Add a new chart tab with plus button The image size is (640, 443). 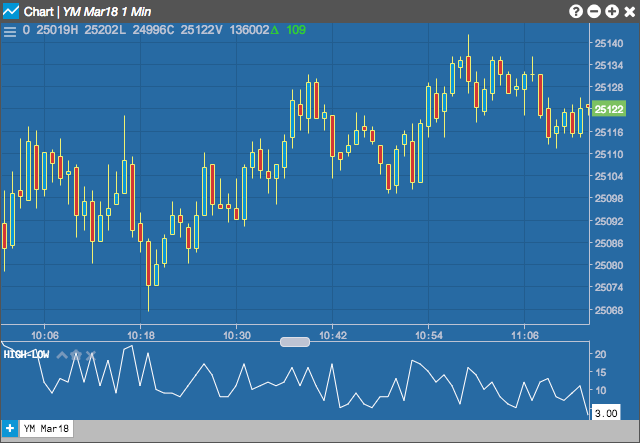click(x=10, y=429)
